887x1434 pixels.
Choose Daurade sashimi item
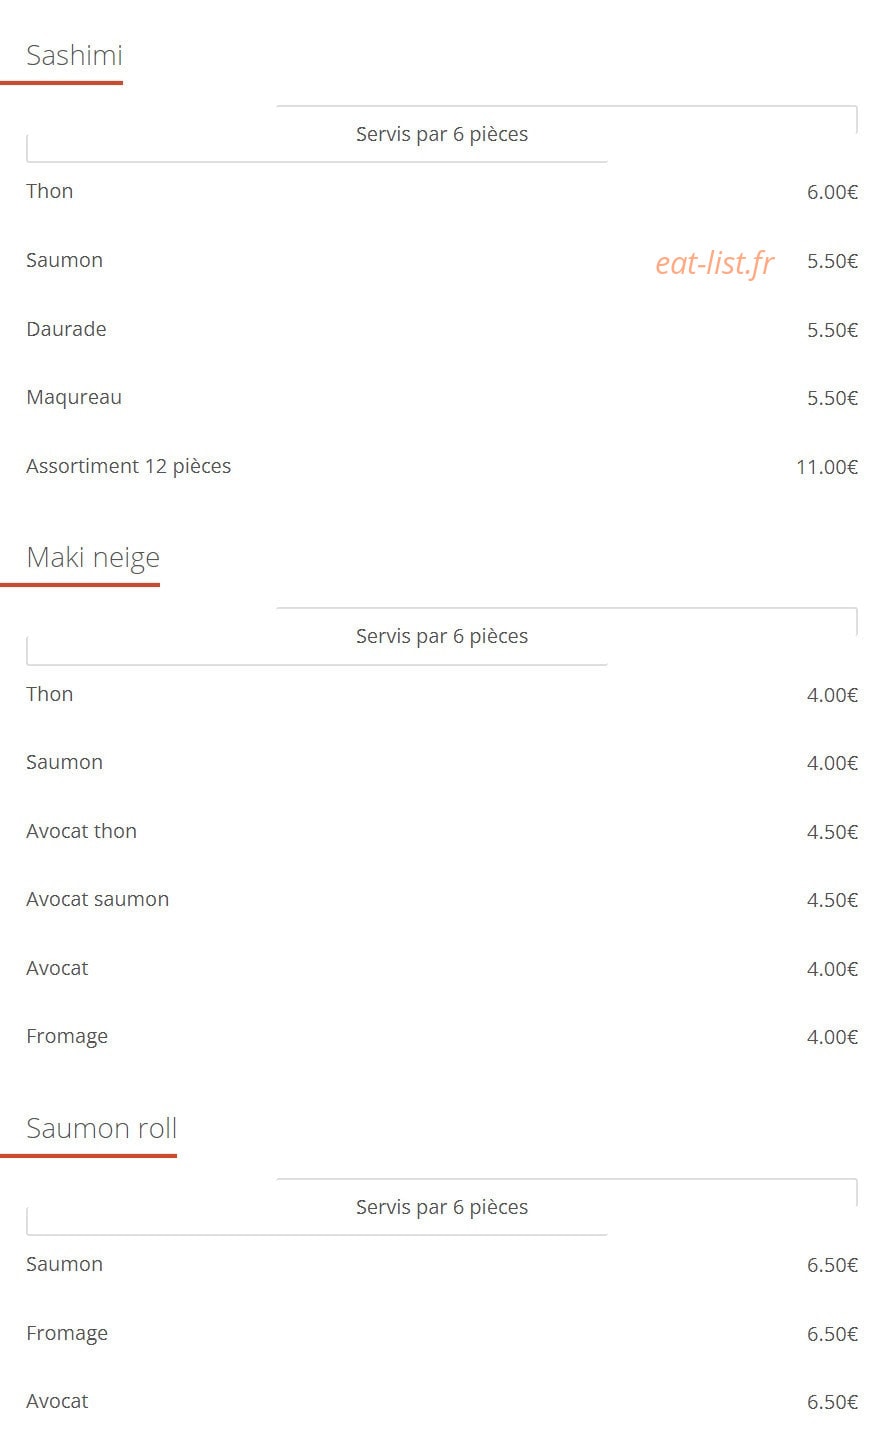pyautogui.click(x=66, y=329)
